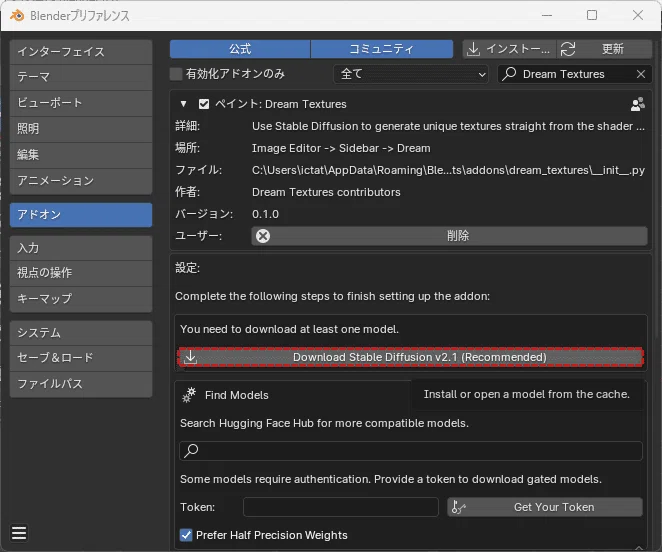This screenshot has width=662, height=552.
Task: Click the Token input field
Action: 341,507
